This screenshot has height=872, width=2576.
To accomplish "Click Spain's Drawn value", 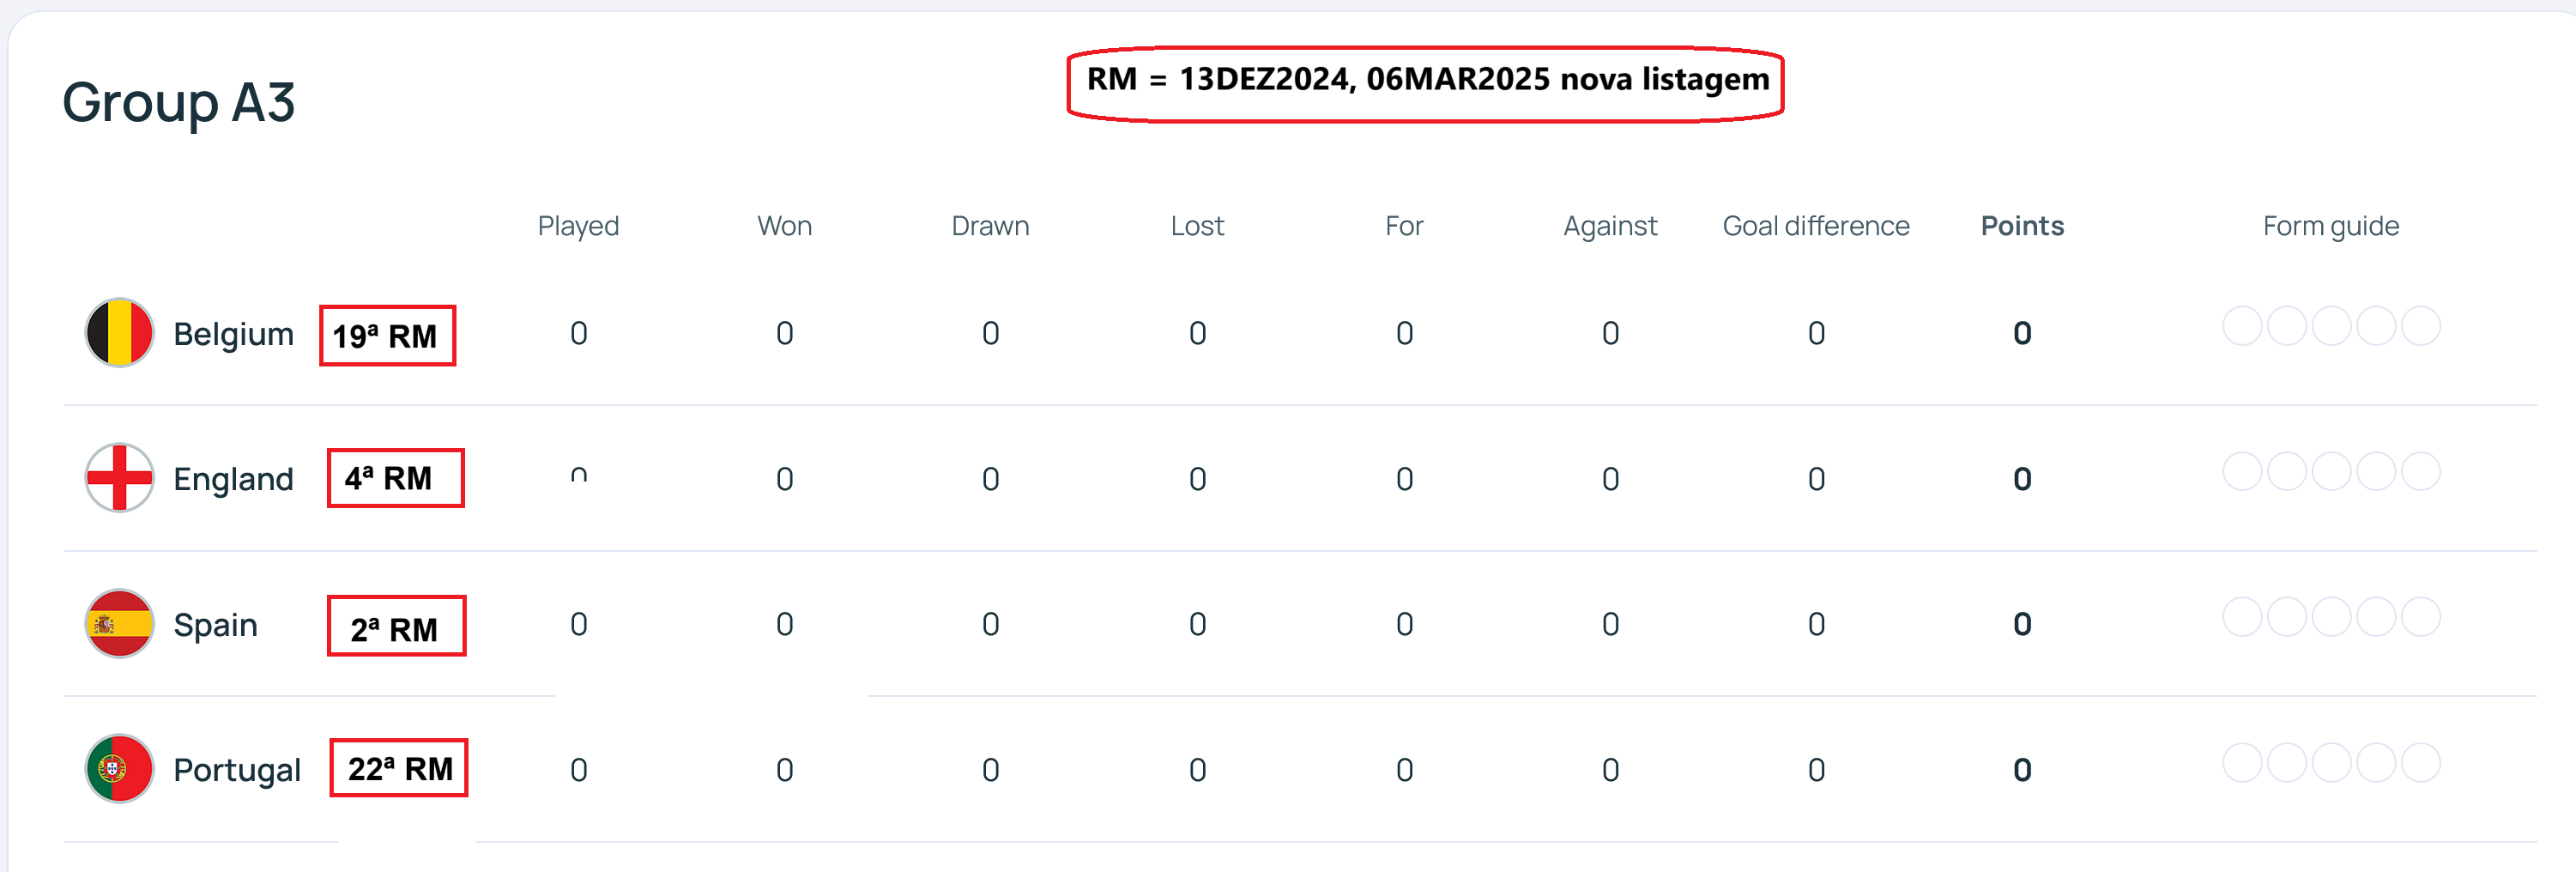I will 990,624.
